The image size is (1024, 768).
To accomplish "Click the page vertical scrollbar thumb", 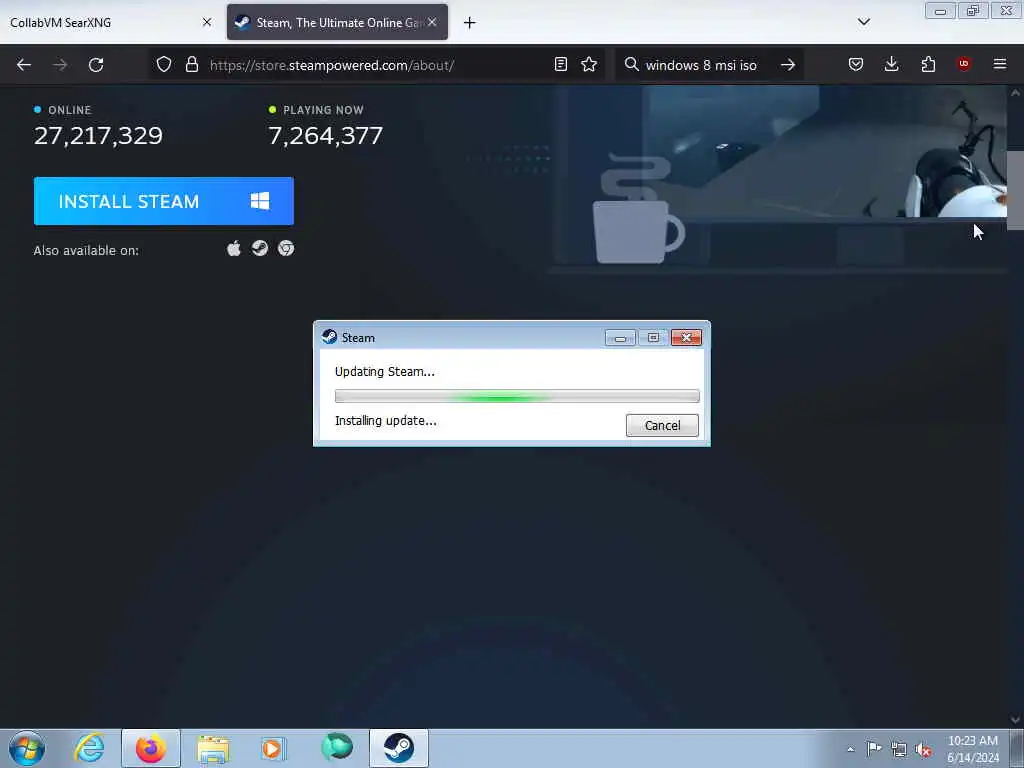I will coord(1015,191).
